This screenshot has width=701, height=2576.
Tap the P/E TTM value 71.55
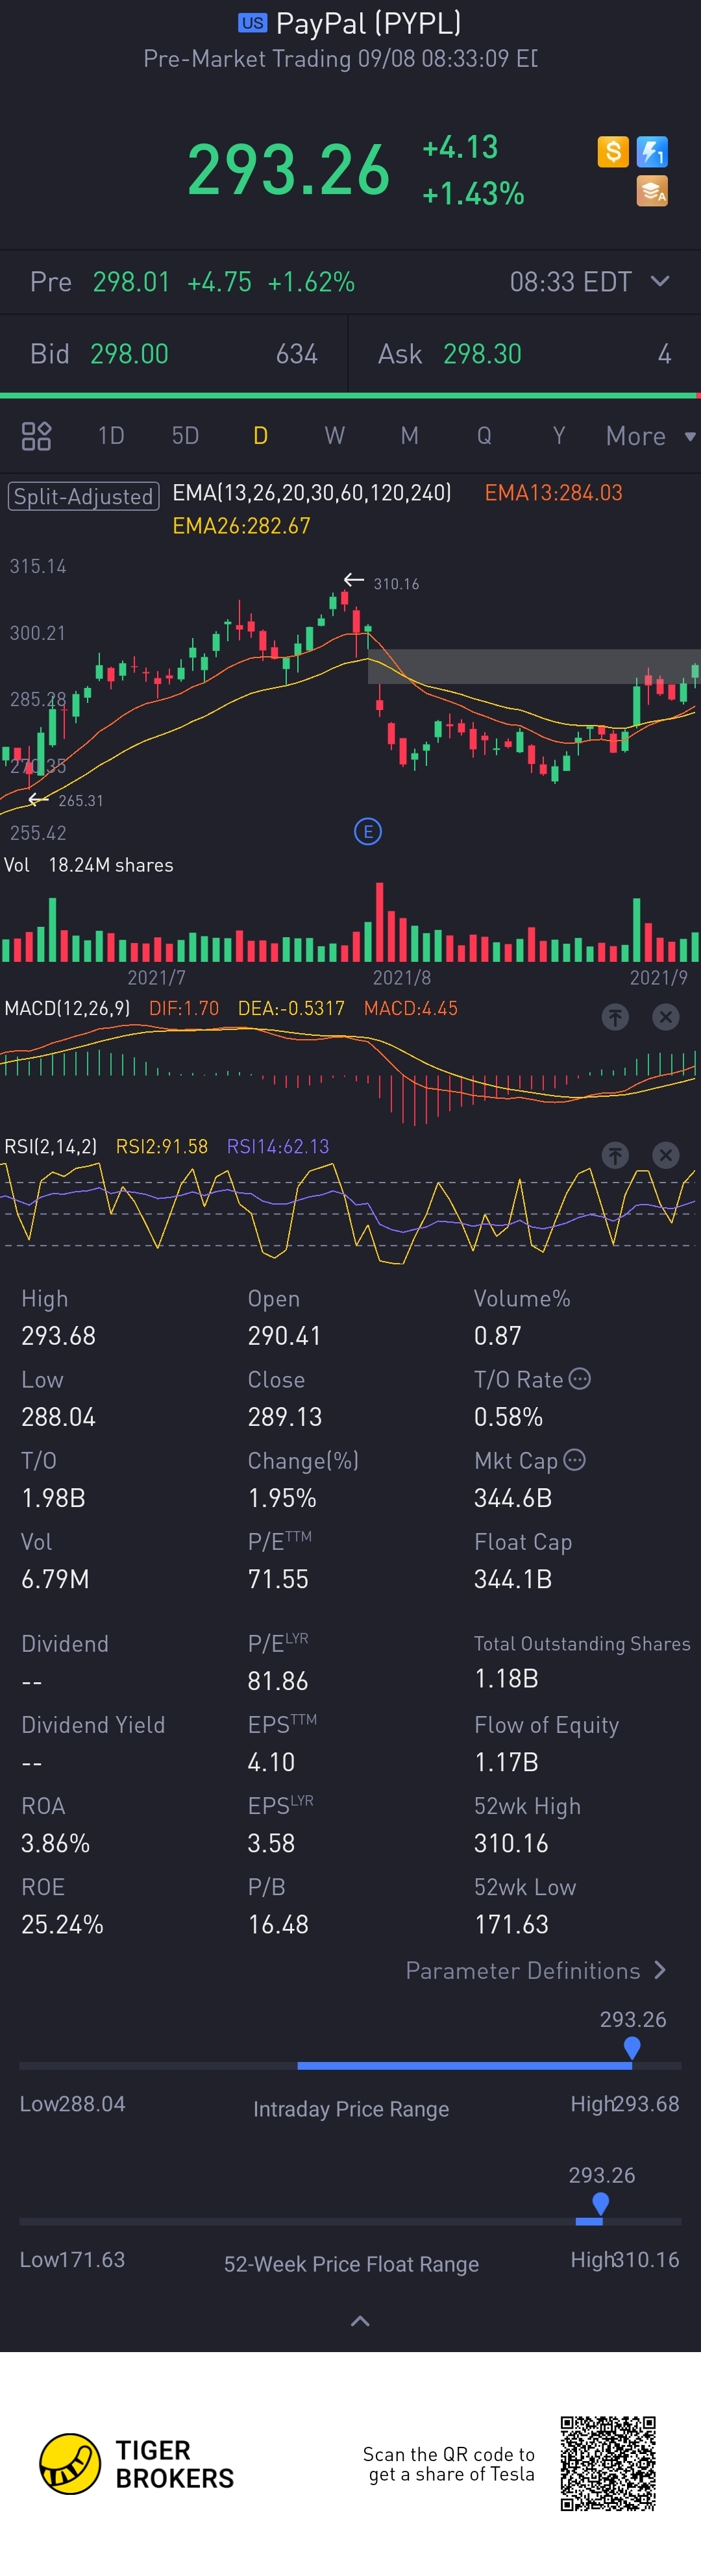[278, 1579]
